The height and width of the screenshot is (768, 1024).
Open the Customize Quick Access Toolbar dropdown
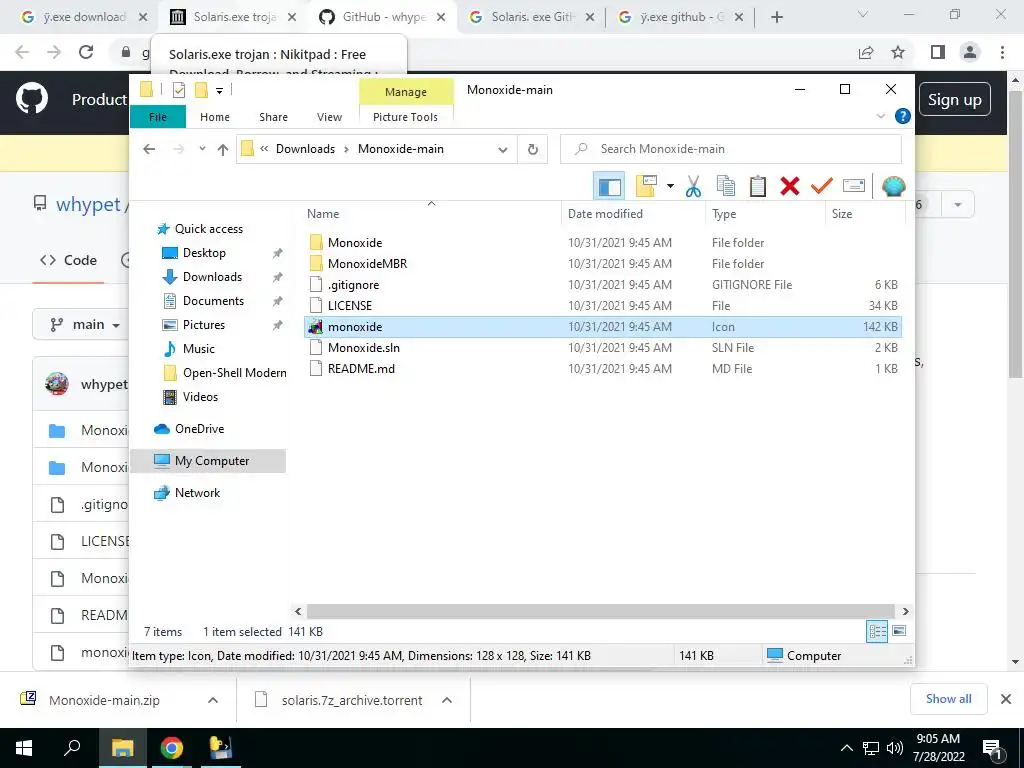tap(219, 91)
